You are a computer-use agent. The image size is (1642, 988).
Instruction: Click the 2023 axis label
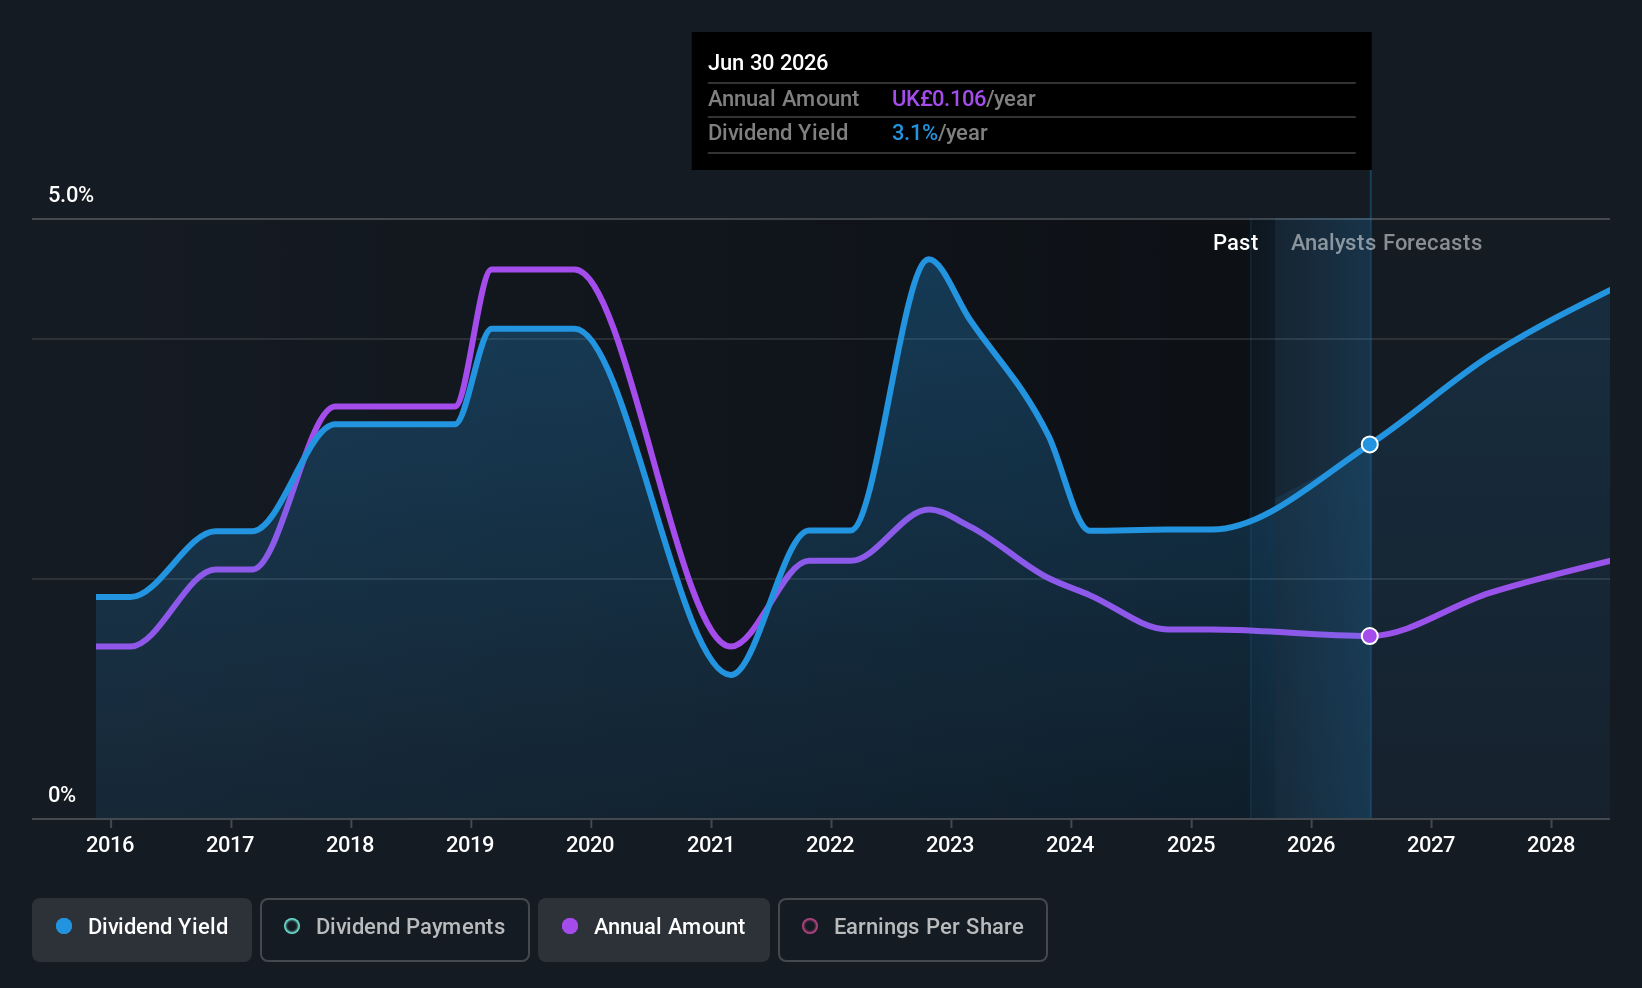(950, 844)
